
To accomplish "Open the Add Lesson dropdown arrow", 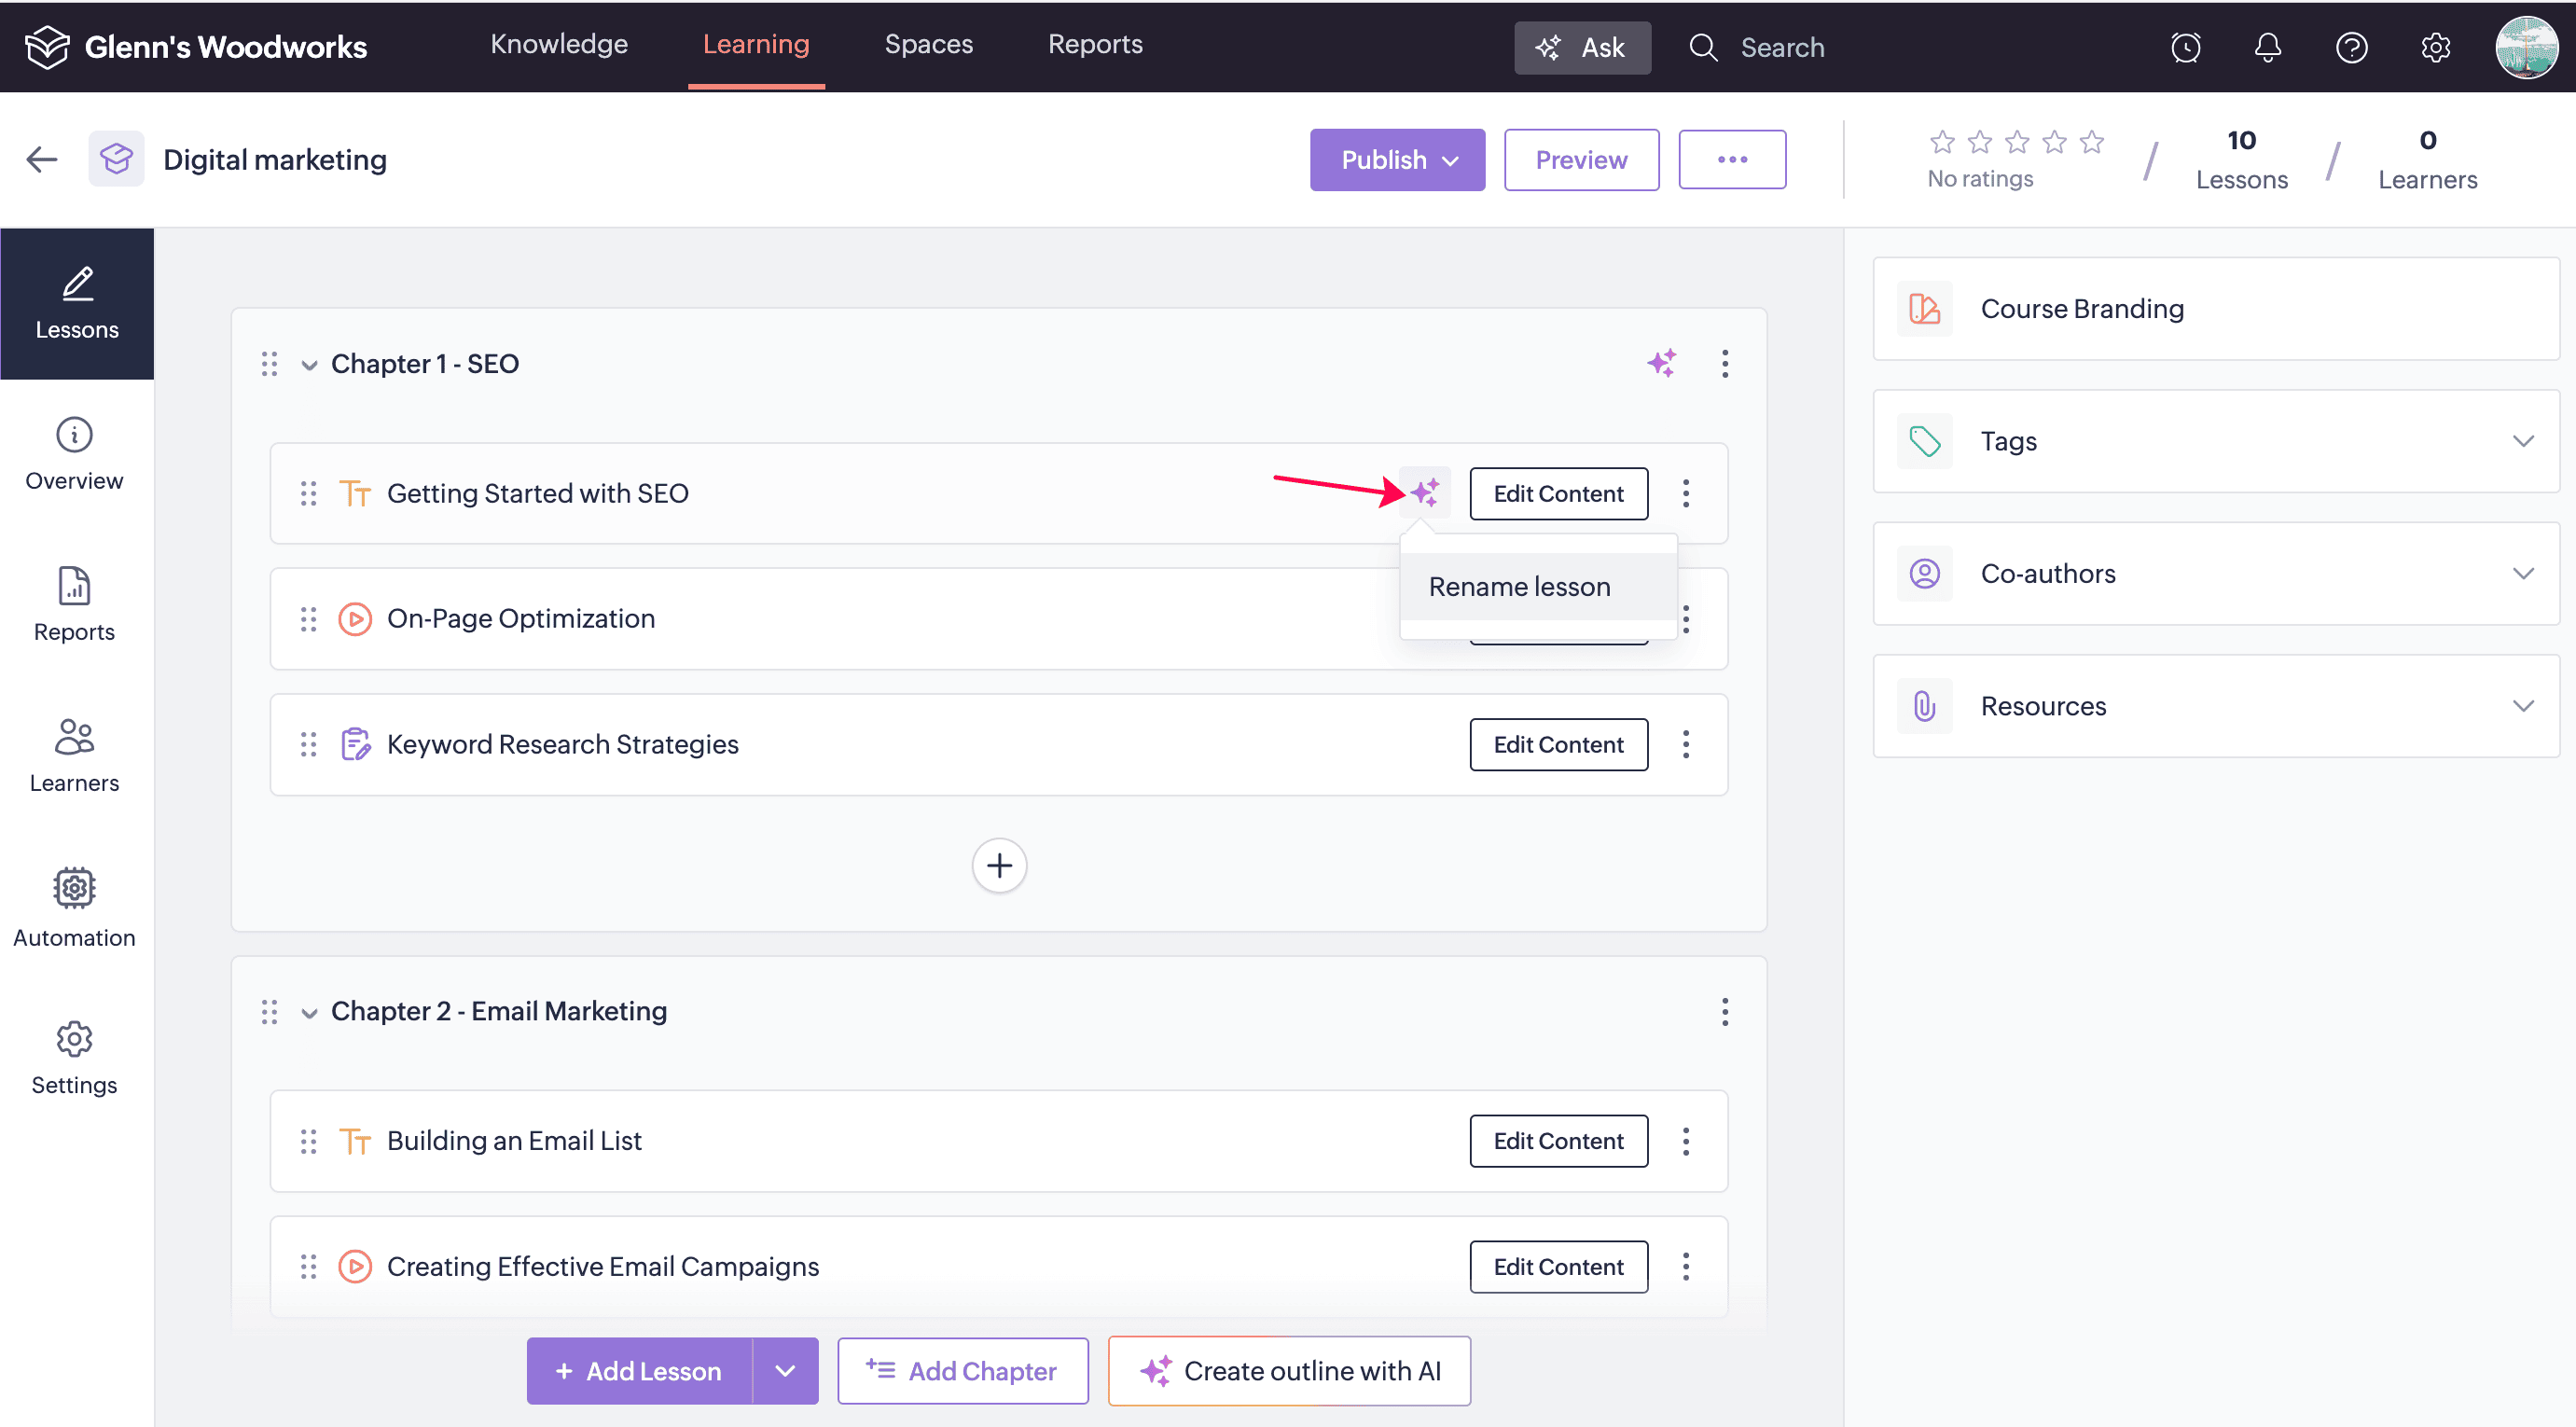I will [x=785, y=1370].
